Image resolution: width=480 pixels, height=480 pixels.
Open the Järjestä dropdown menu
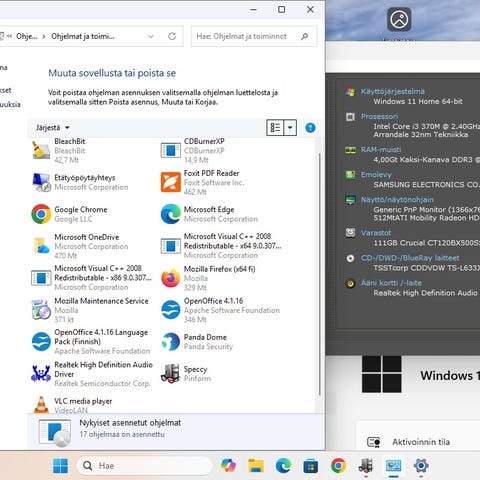click(x=53, y=128)
